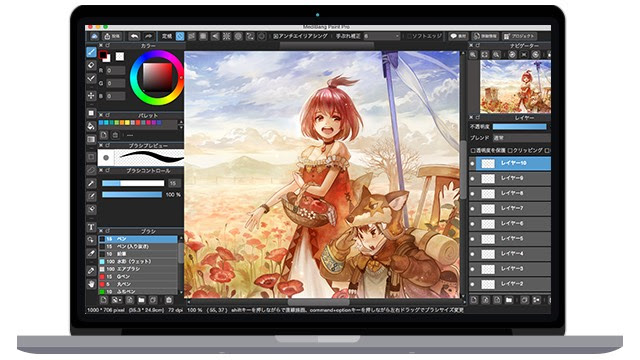Toggle the アンチエイリアシング checkbox
The width and height of the screenshot is (640, 360).
click(x=276, y=36)
